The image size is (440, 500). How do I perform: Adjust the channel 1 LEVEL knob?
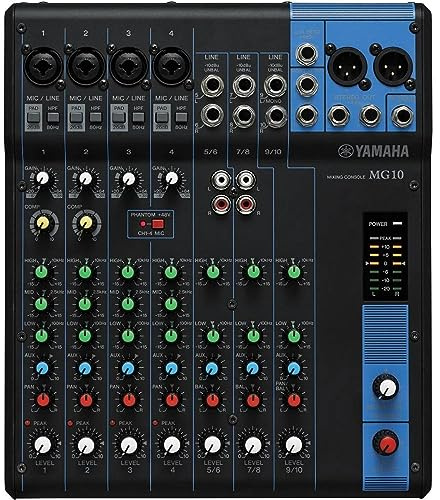[43, 445]
